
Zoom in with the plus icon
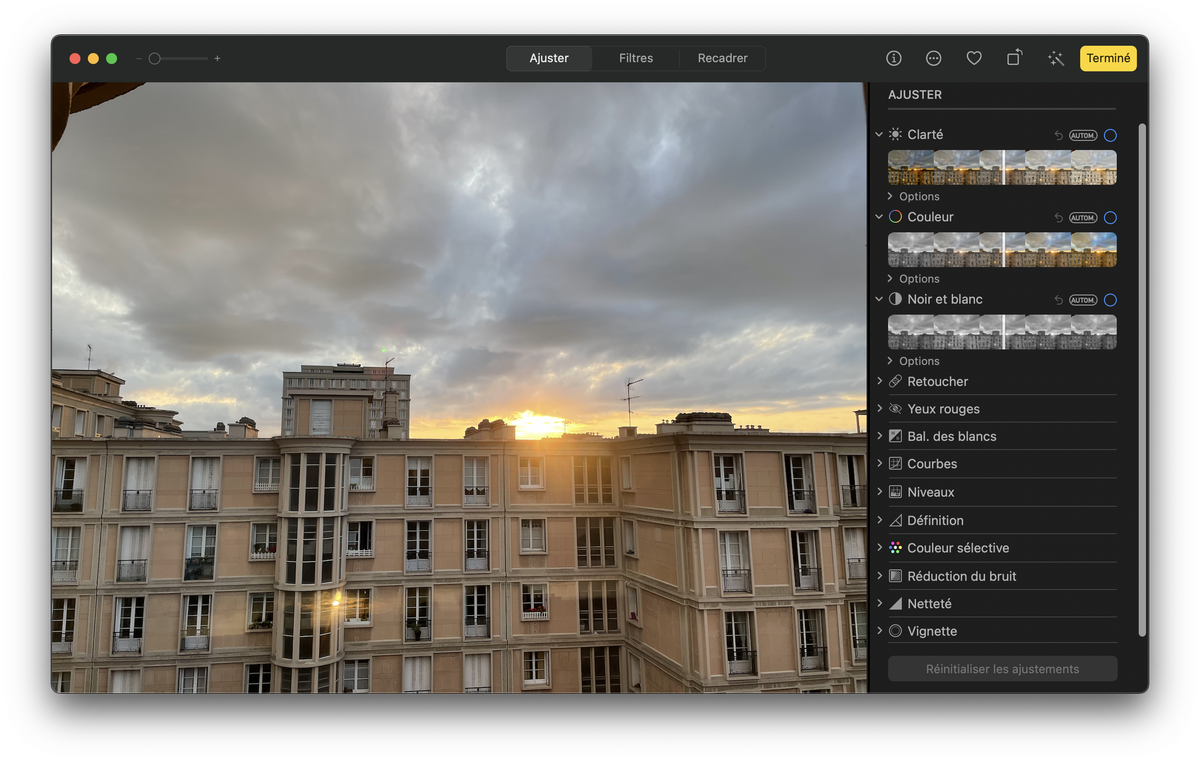(x=217, y=59)
